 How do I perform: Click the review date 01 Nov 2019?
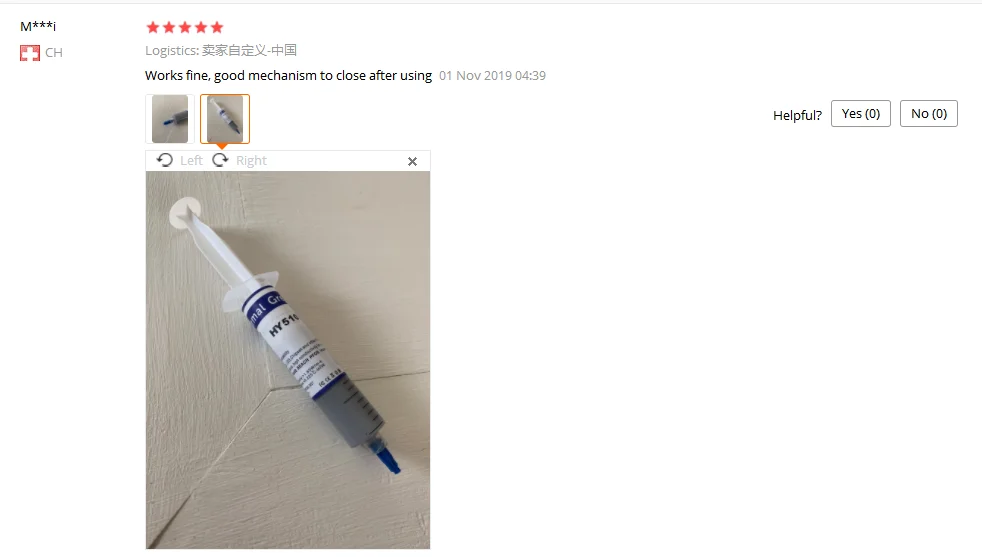[492, 76]
